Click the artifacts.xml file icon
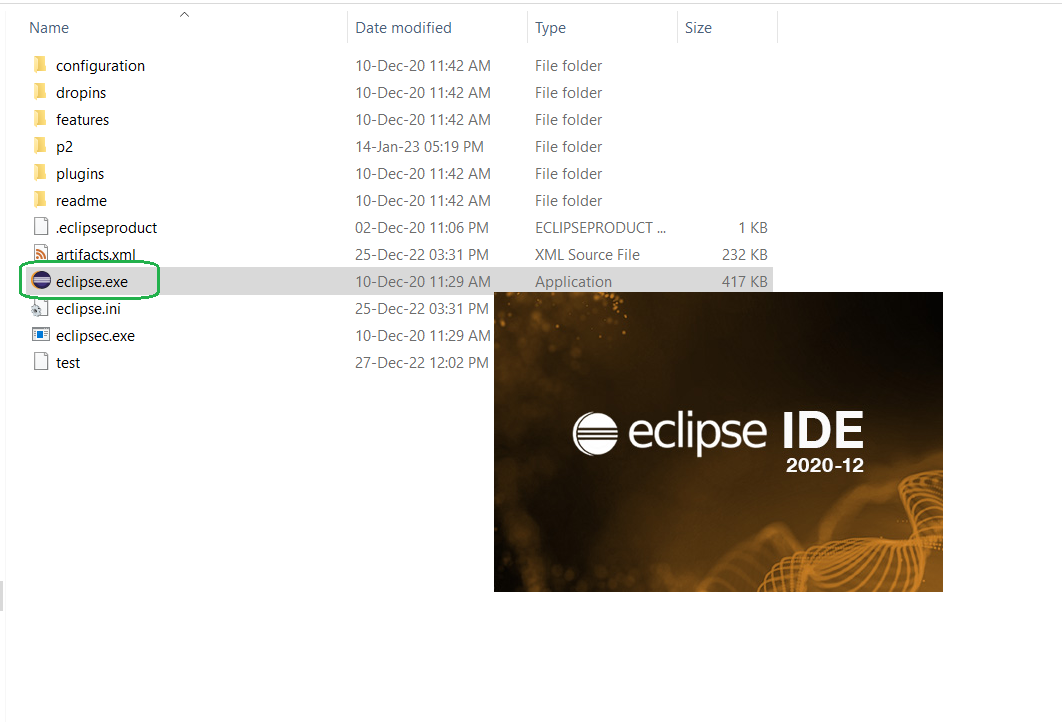Image resolution: width=1062 pixels, height=722 pixels. 41,254
